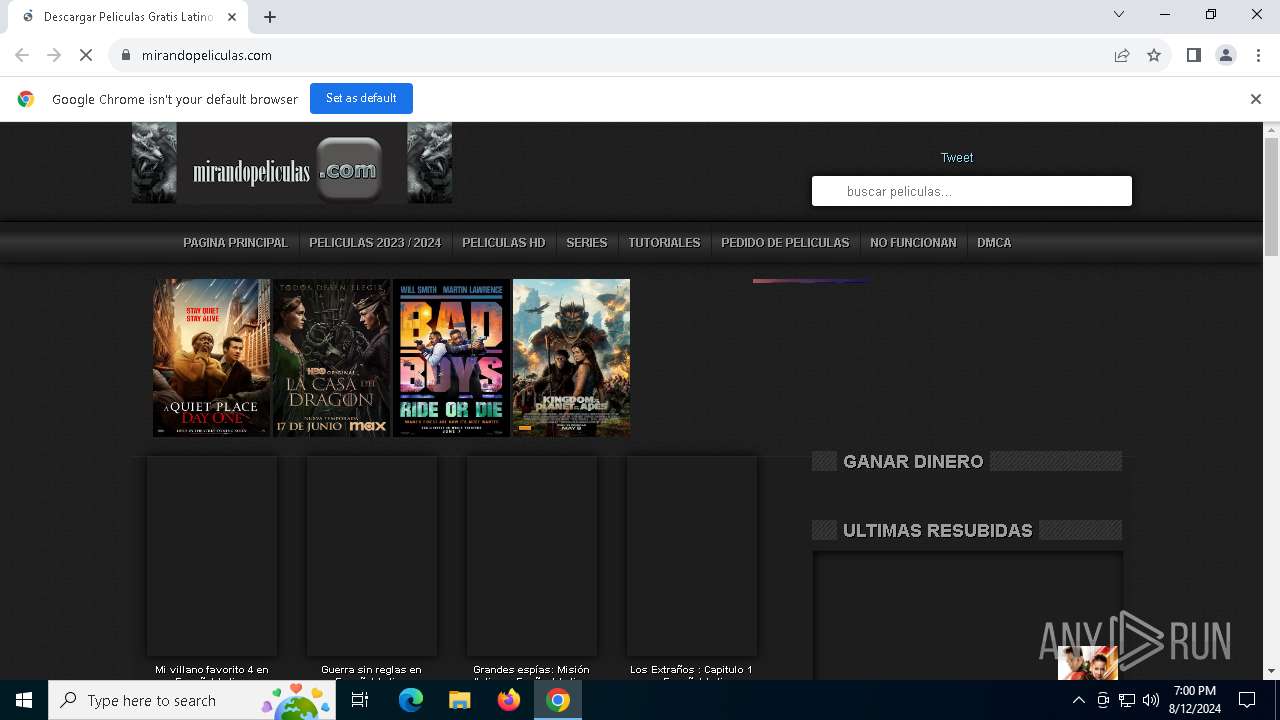Open PAGINA PRINCIPAL menu item
The image size is (1280, 720).
click(235, 243)
